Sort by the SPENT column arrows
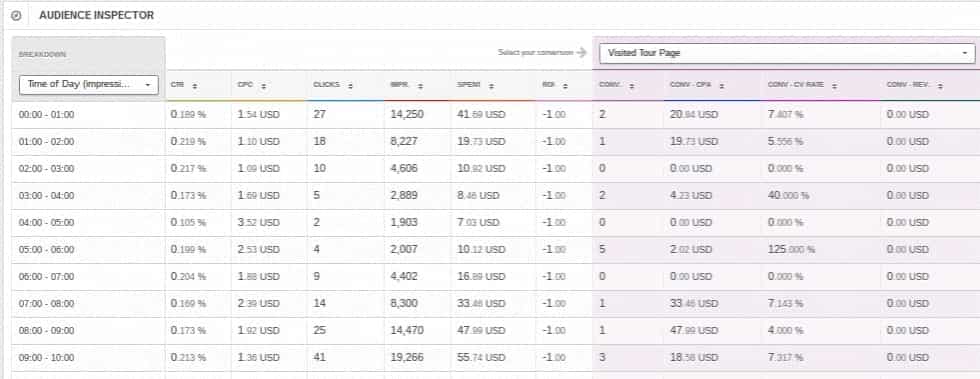 pyautogui.click(x=492, y=86)
